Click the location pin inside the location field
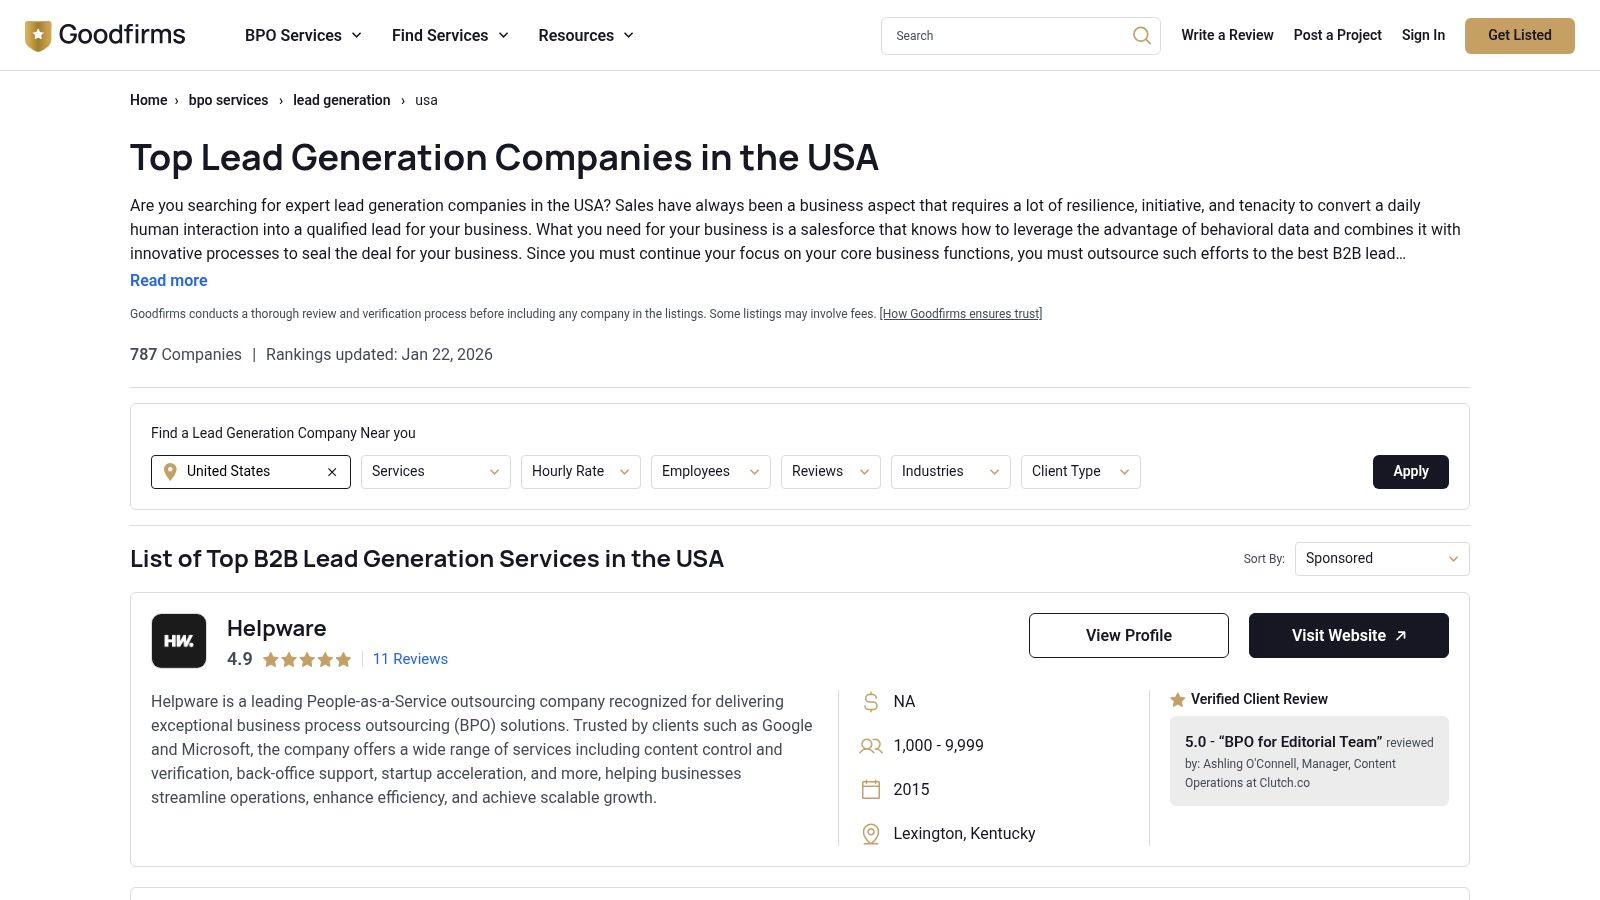The image size is (1600, 900). point(170,471)
